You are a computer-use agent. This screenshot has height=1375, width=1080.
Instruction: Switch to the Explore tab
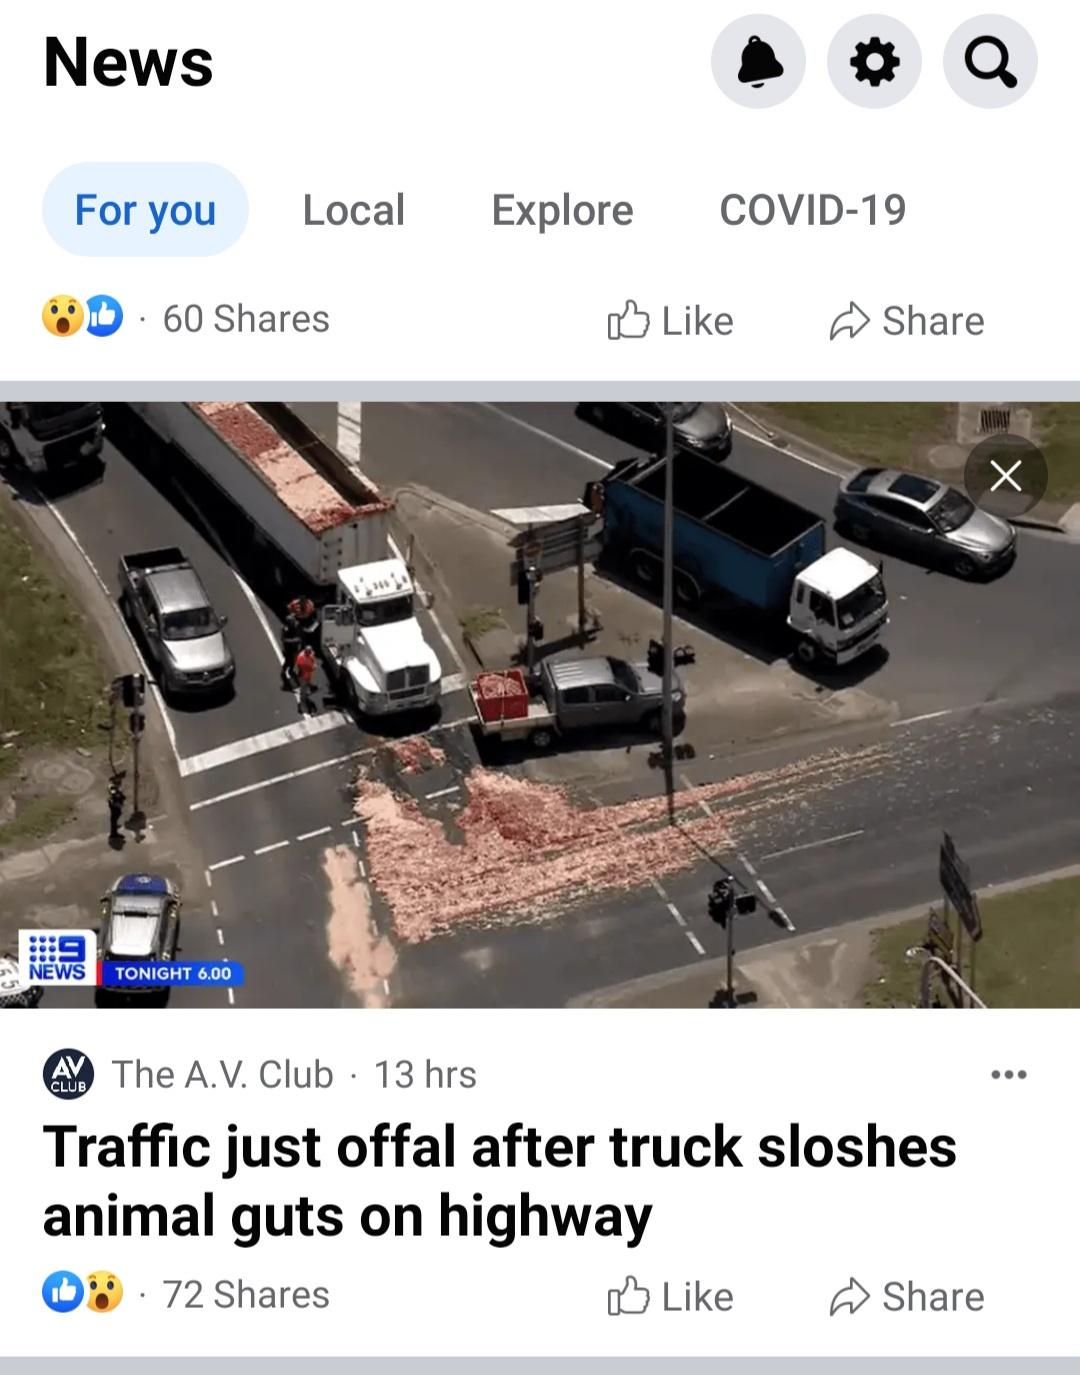562,210
